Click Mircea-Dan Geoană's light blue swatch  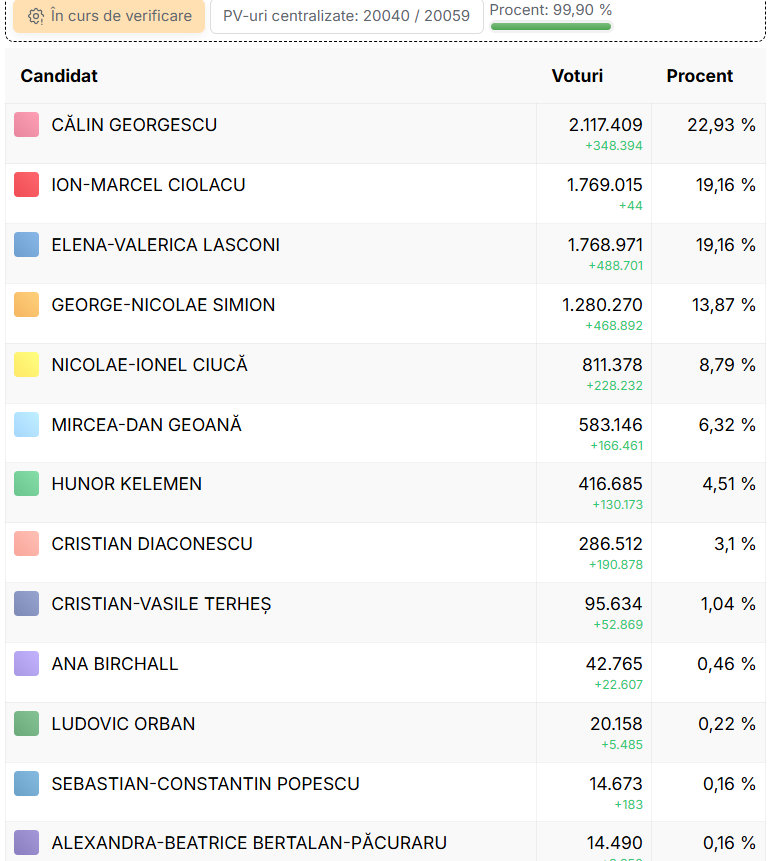click(x=27, y=425)
